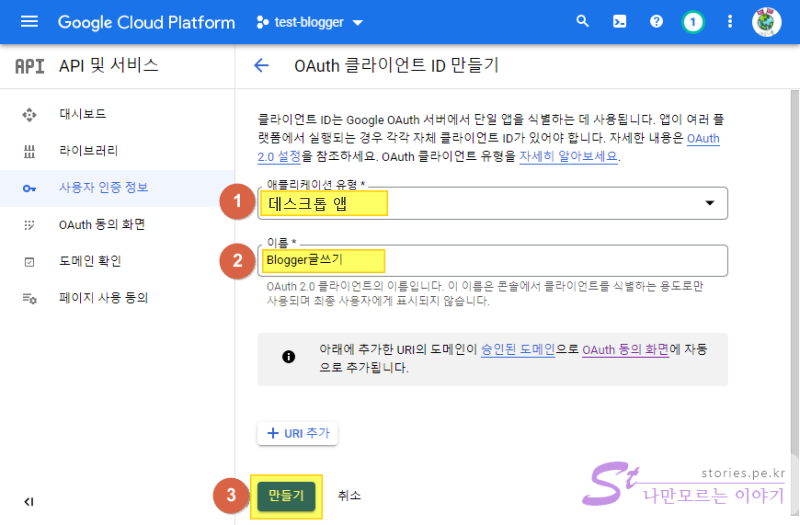Open the hamburger navigation menu
This screenshot has height=525, width=800.
pos(29,22)
